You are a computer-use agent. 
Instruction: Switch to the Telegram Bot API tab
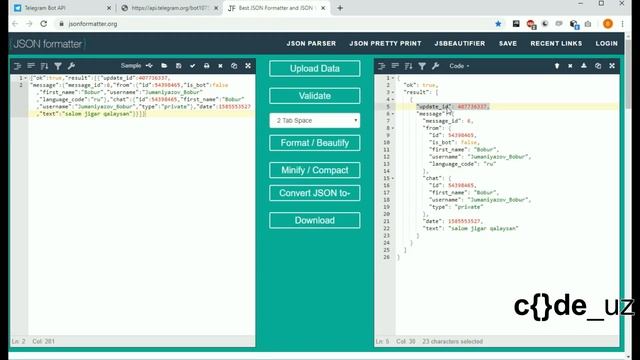click(x=61, y=8)
